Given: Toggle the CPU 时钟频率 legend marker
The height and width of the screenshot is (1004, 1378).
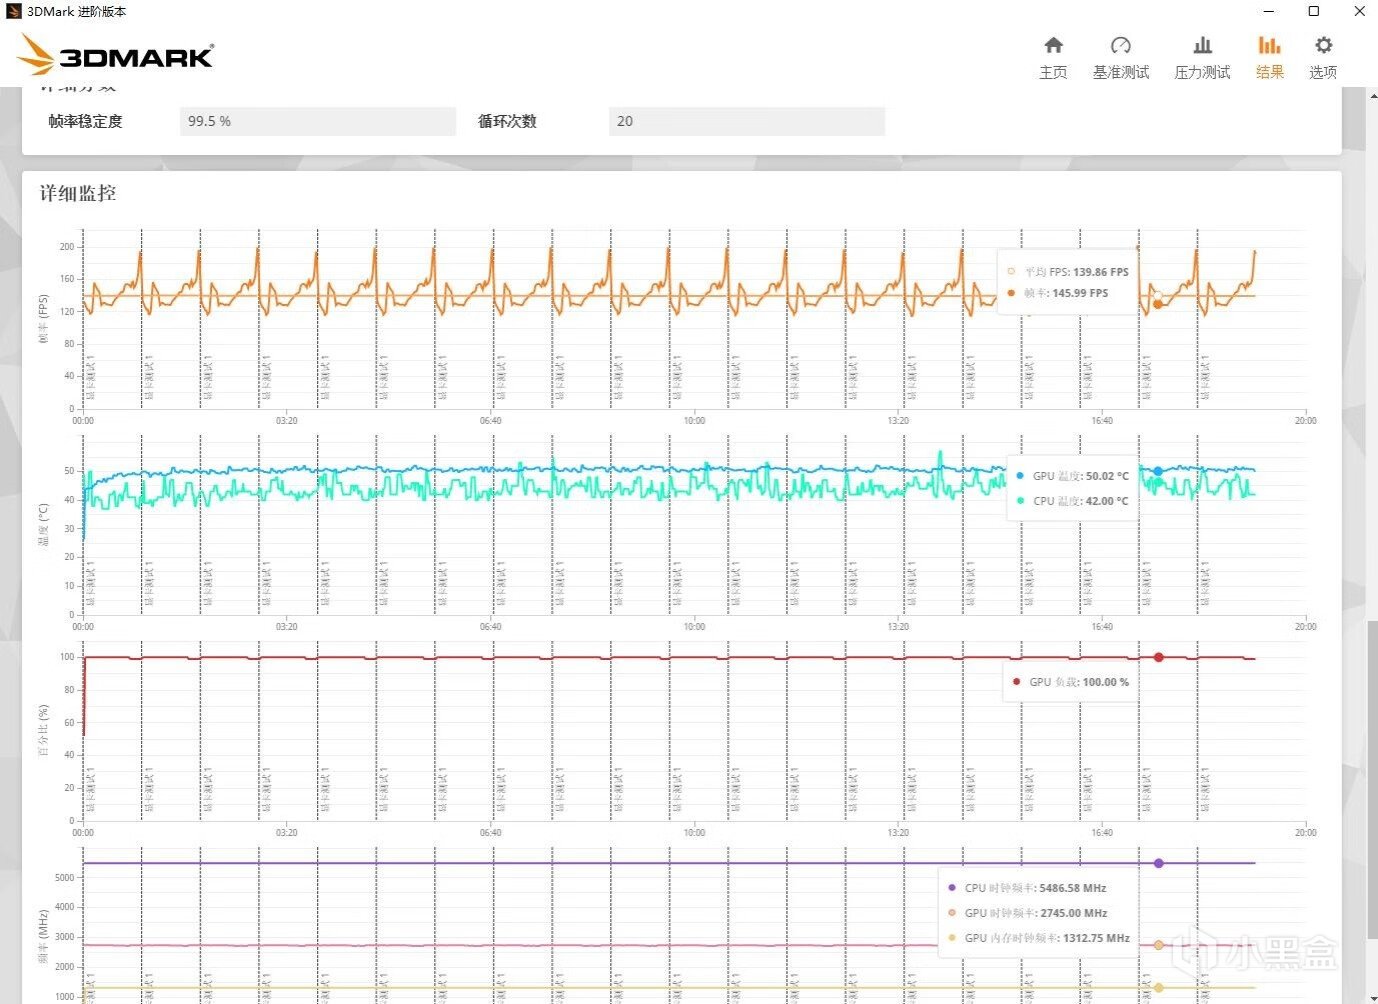Looking at the screenshot, I should [x=951, y=887].
